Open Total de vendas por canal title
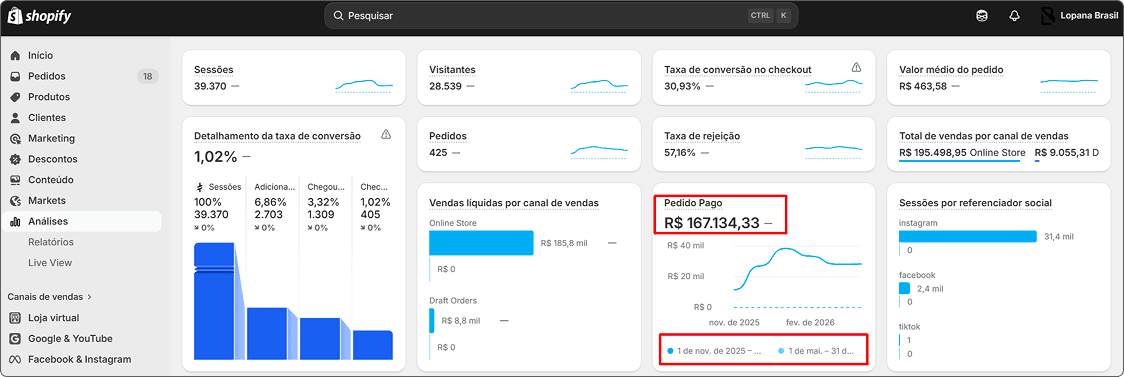Screen dimensions: 1124x377 tap(984, 135)
